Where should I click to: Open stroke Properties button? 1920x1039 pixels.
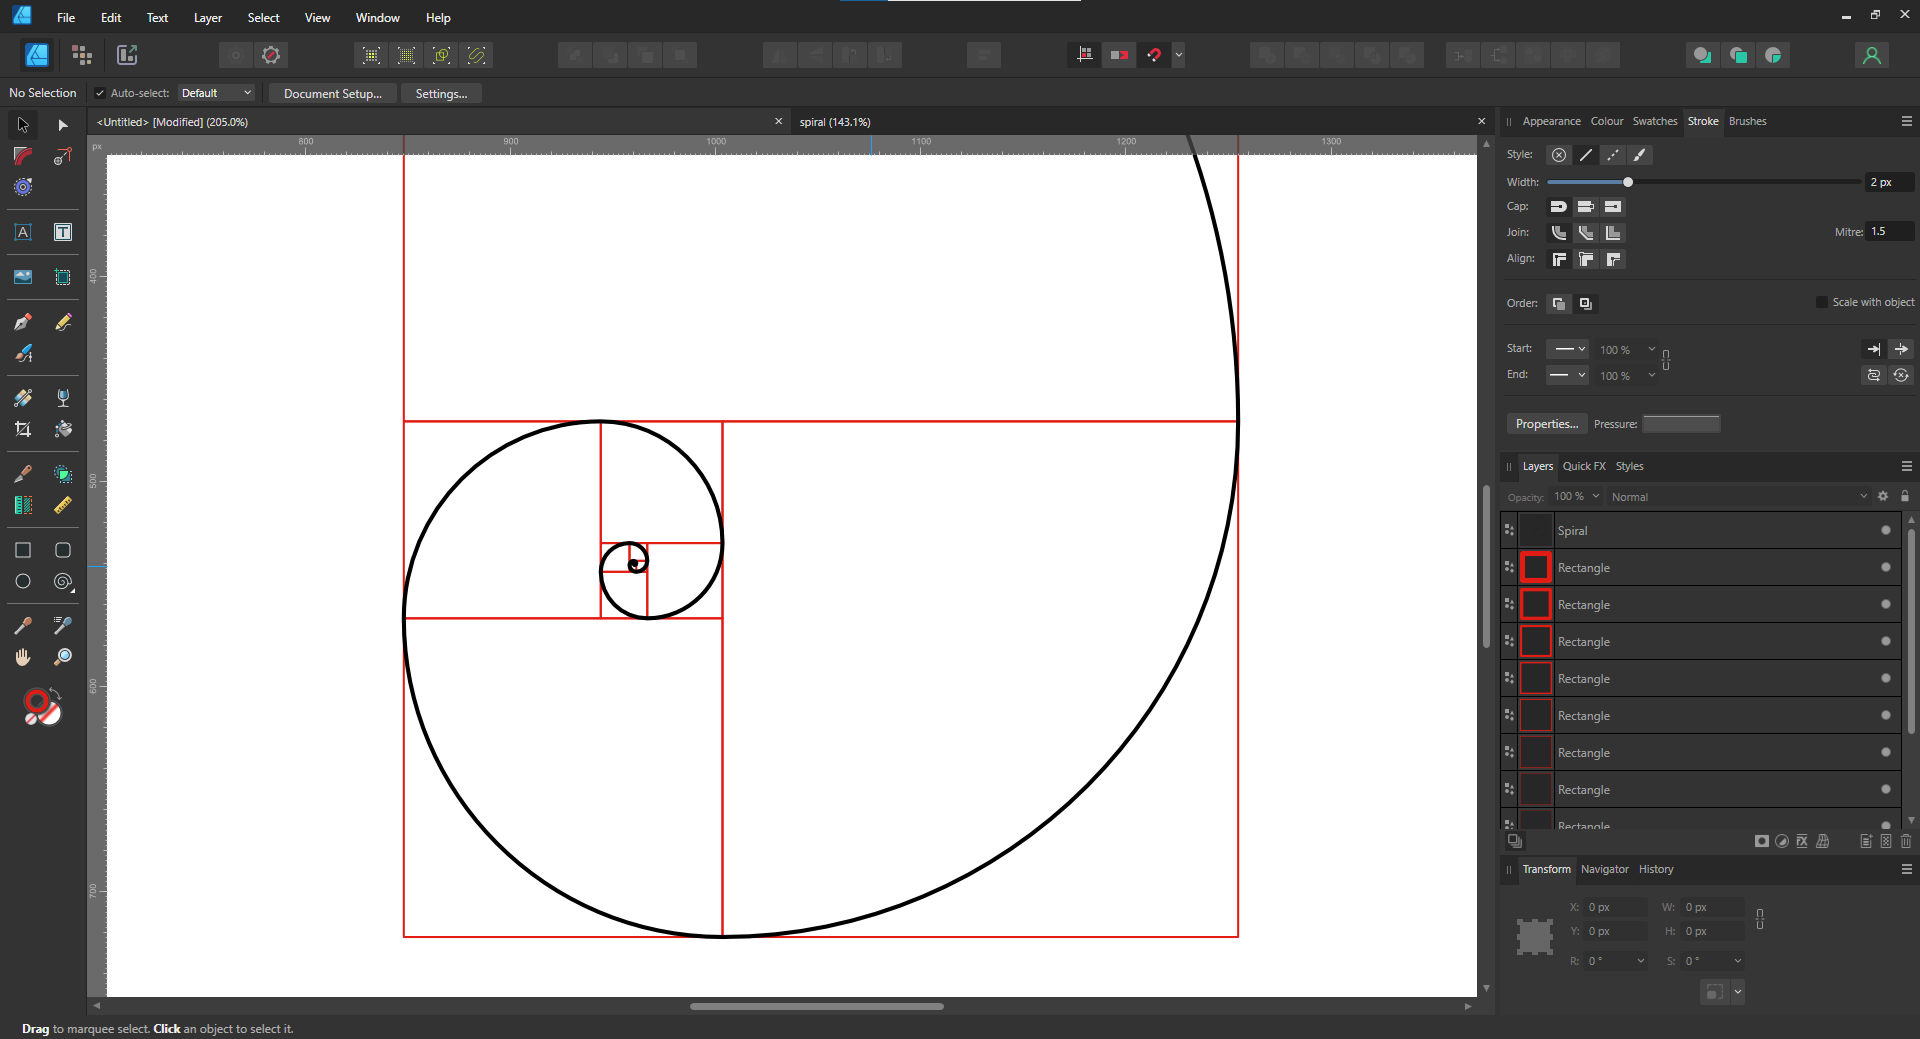1547,424
